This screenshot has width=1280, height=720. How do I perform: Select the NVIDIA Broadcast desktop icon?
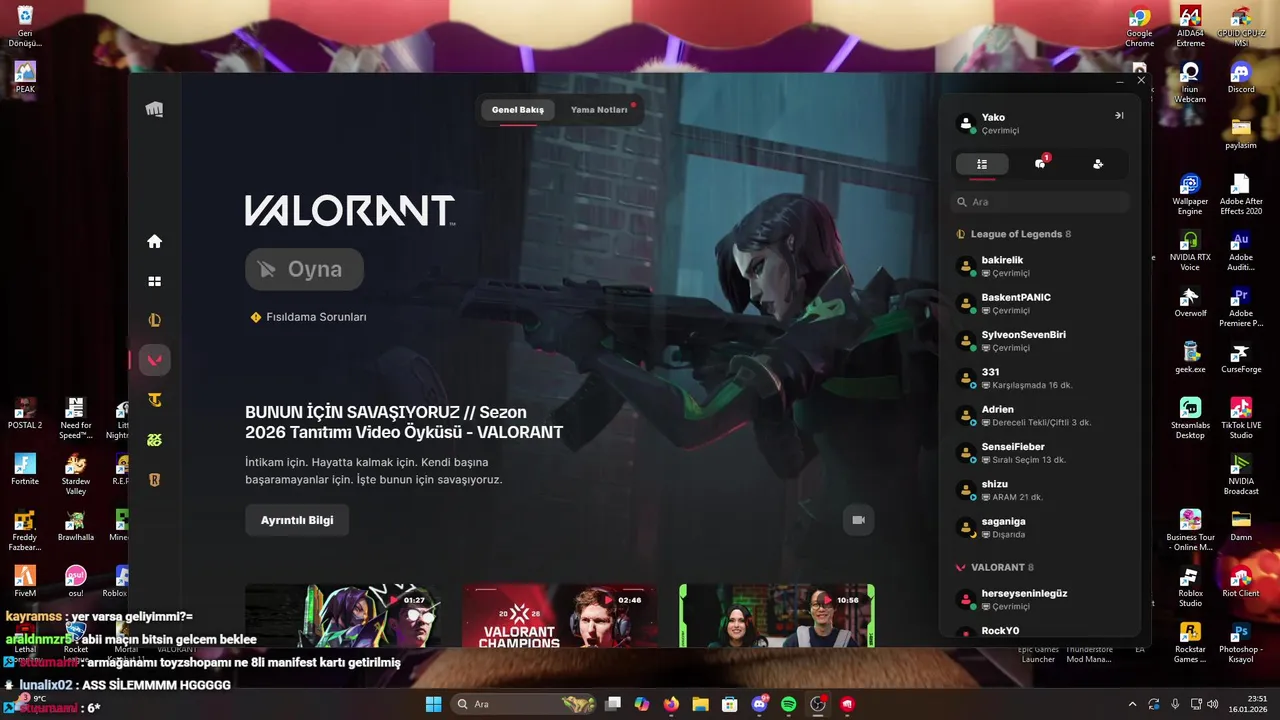pos(1241,474)
